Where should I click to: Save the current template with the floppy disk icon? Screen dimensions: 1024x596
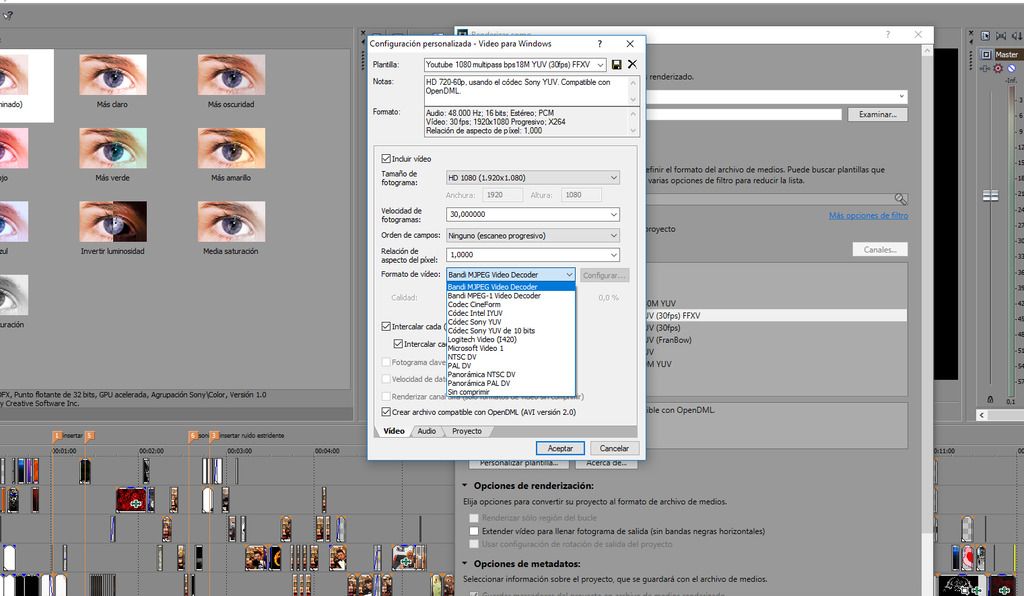coord(616,65)
